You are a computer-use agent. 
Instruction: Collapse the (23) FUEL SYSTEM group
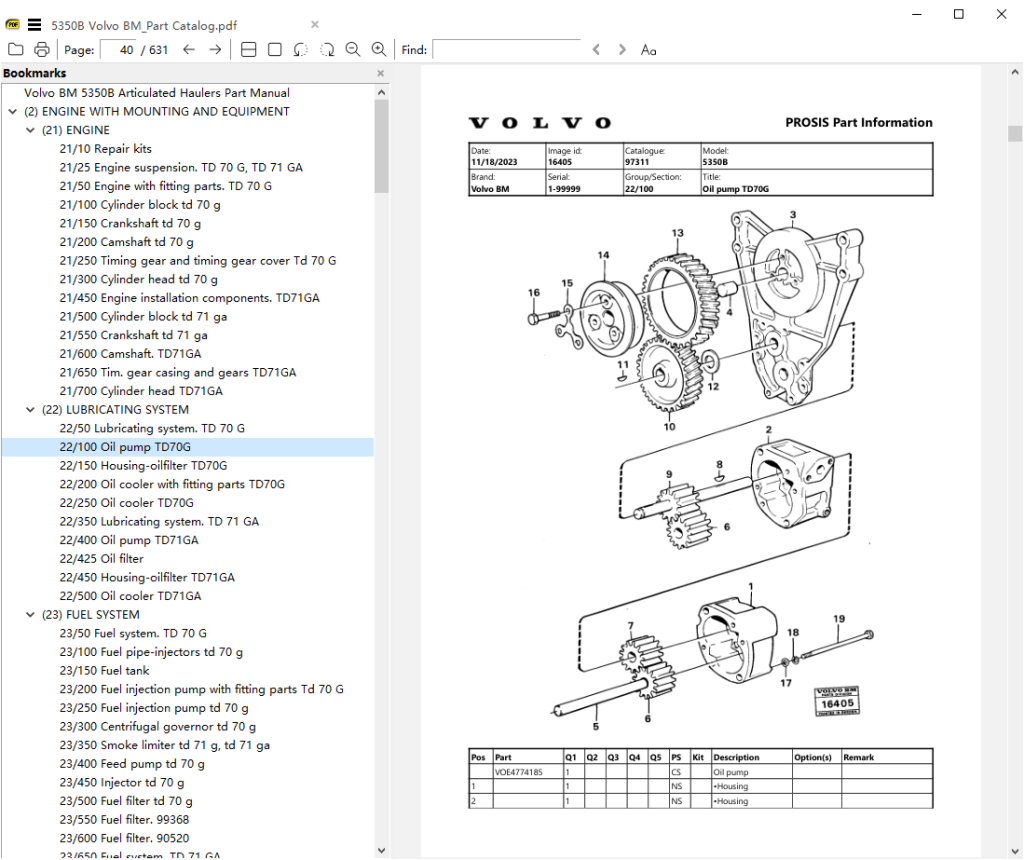(x=29, y=615)
